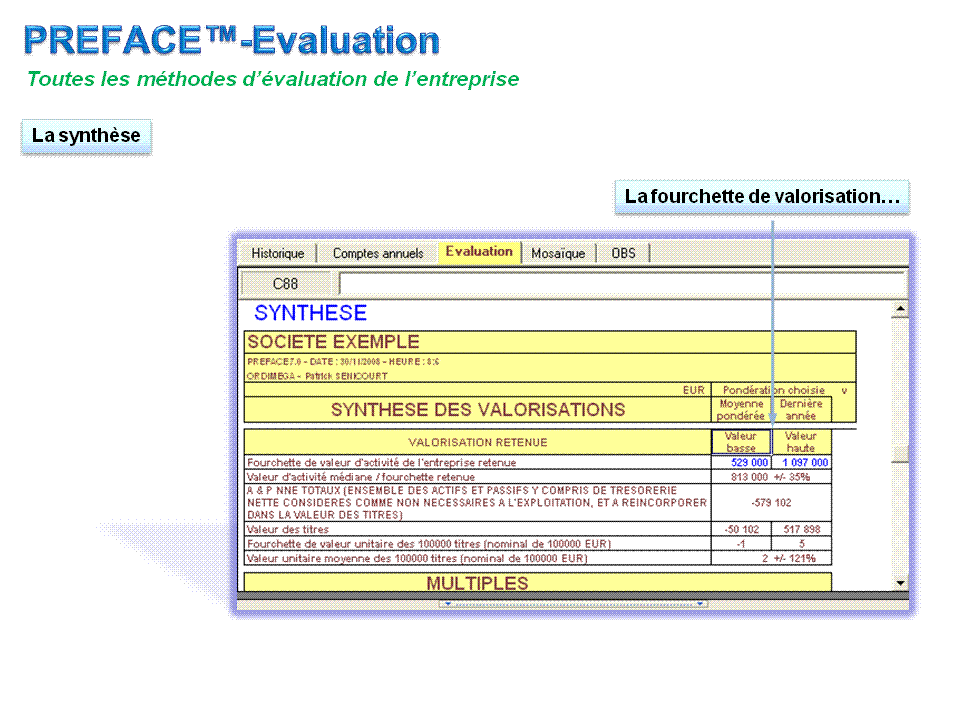Click the MULTIPLES section header
The height and width of the screenshot is (720, 960).
pos(538,582)
